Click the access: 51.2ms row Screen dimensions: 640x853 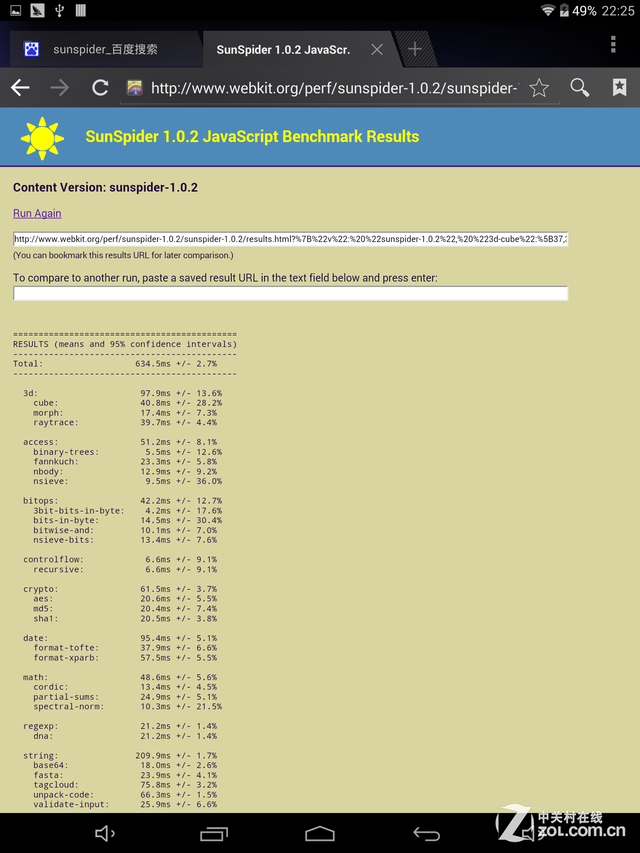click(120, 442)
